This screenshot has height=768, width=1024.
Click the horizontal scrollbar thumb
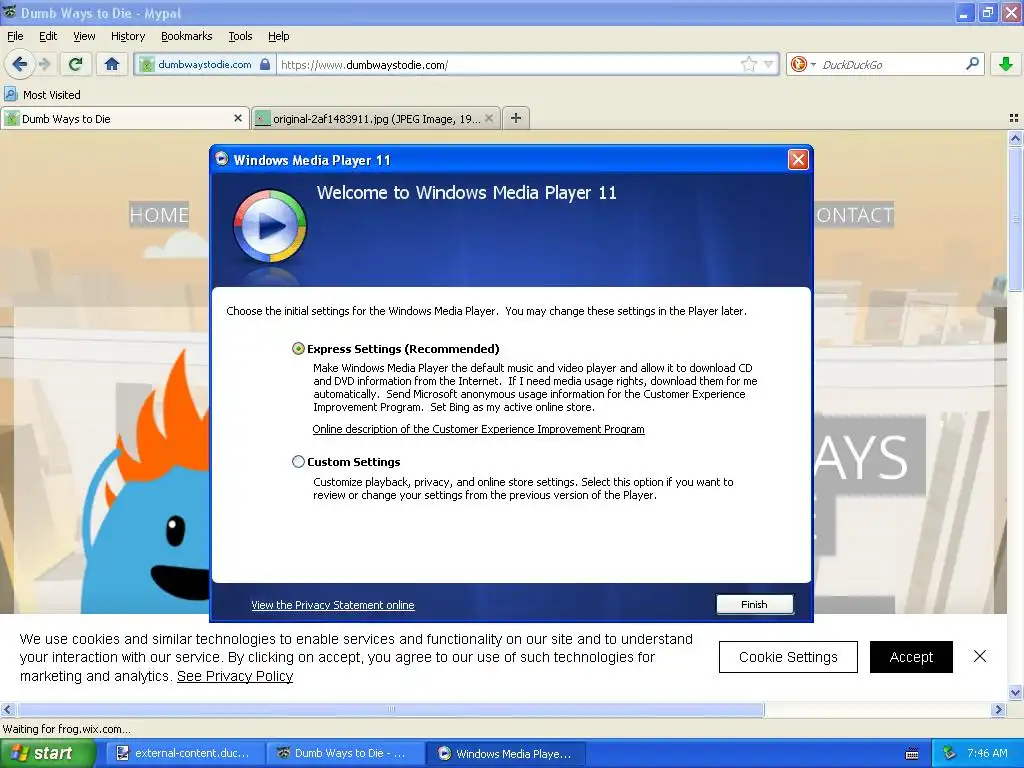click(391, 709)
